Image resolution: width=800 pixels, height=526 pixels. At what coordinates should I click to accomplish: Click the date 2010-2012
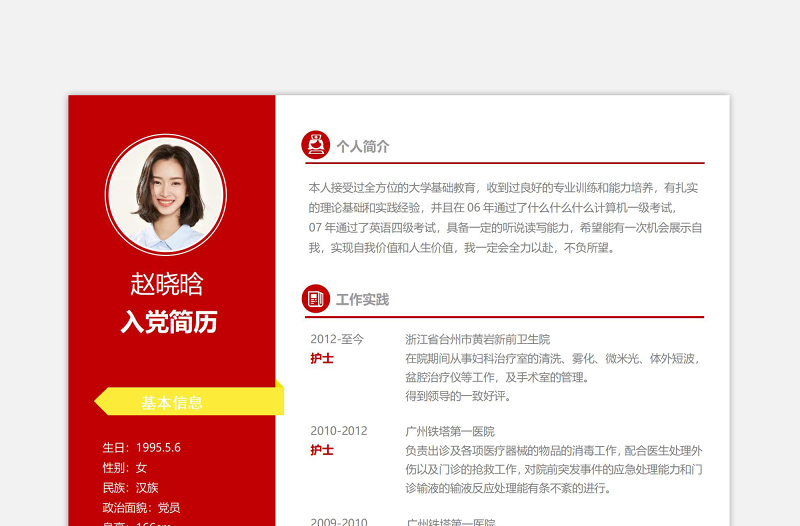(339, 431)
